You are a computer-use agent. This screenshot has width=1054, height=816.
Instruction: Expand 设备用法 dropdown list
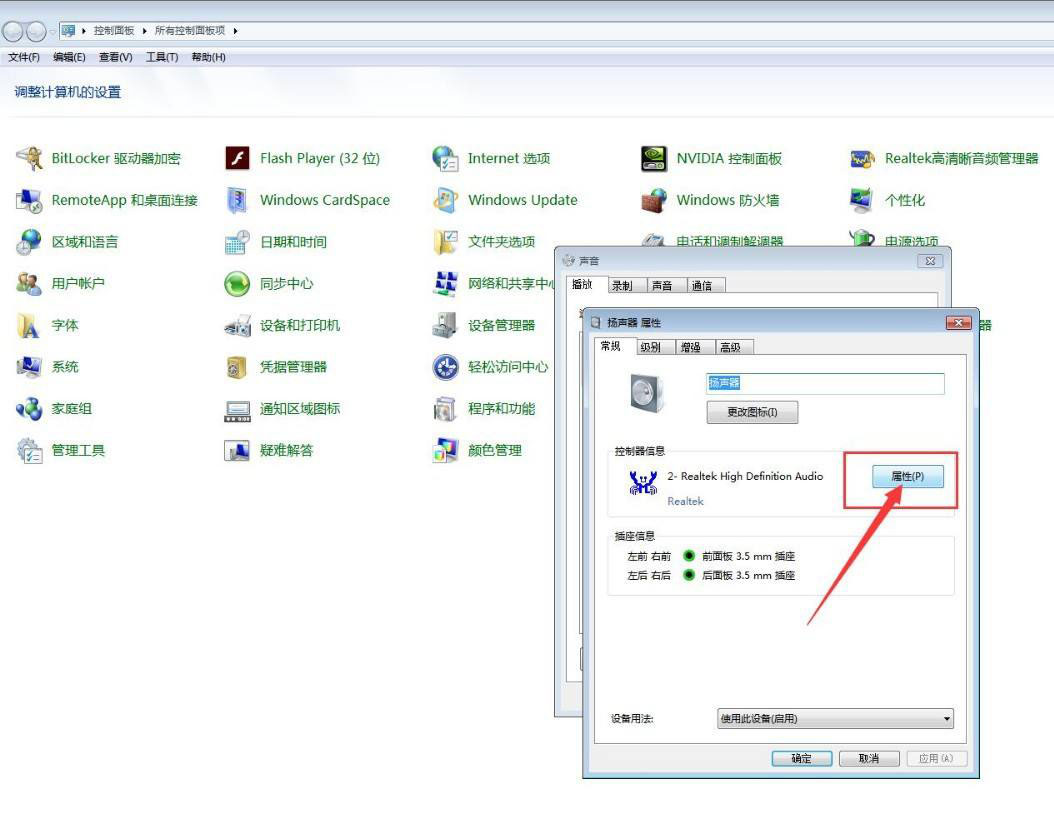click(x=946, y=719)
